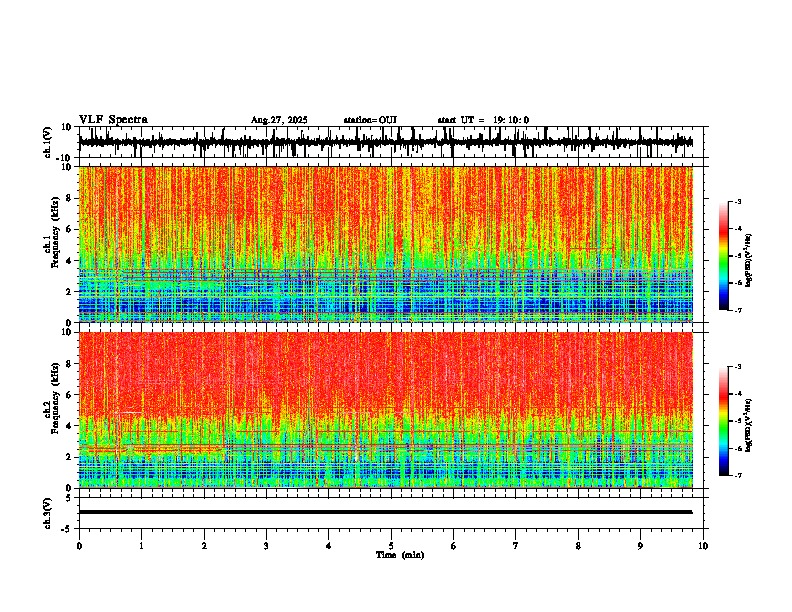Screen dimensions: 792x612
Task: Click the ch.2 spectrogram panel
Action: click(385, 410)
